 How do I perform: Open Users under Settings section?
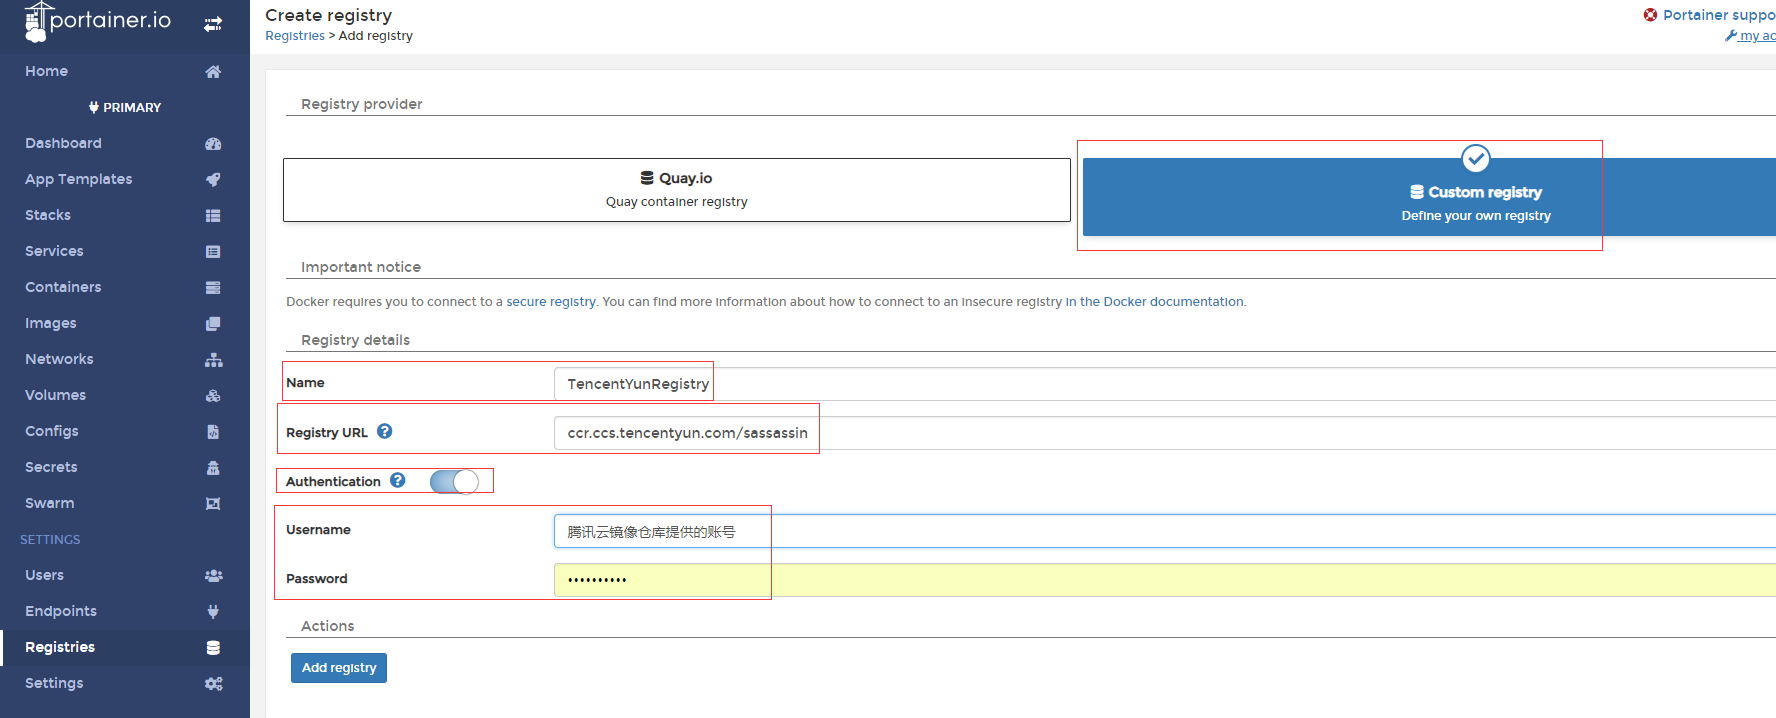pos(44,576)
